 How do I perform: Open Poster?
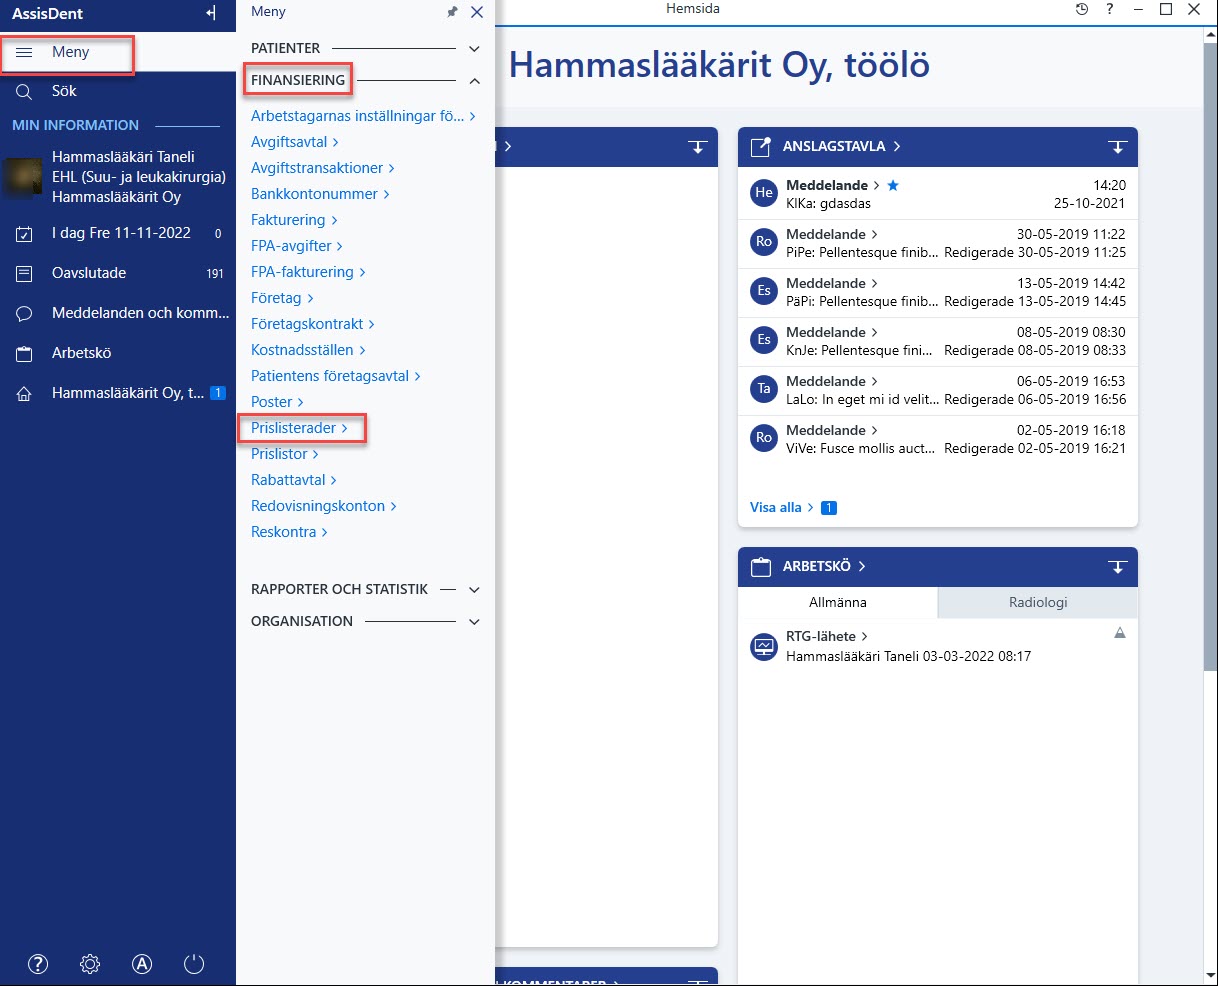point(277,402)
